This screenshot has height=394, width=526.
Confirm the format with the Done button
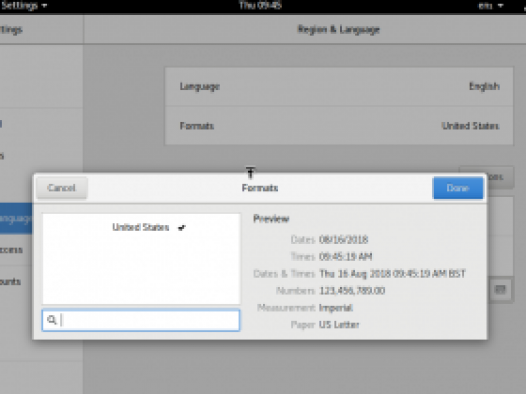click(x=458, y=188)
